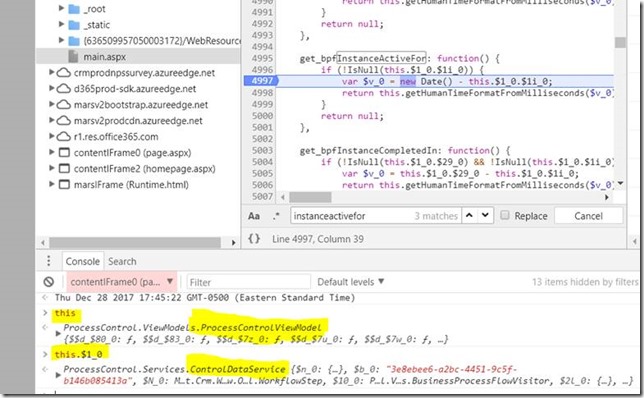The height and width of the screenshot is (398, 644).
Task: Expand contentIFrame0 (page.aspx) frame
Action: click(x=51, y=152)
